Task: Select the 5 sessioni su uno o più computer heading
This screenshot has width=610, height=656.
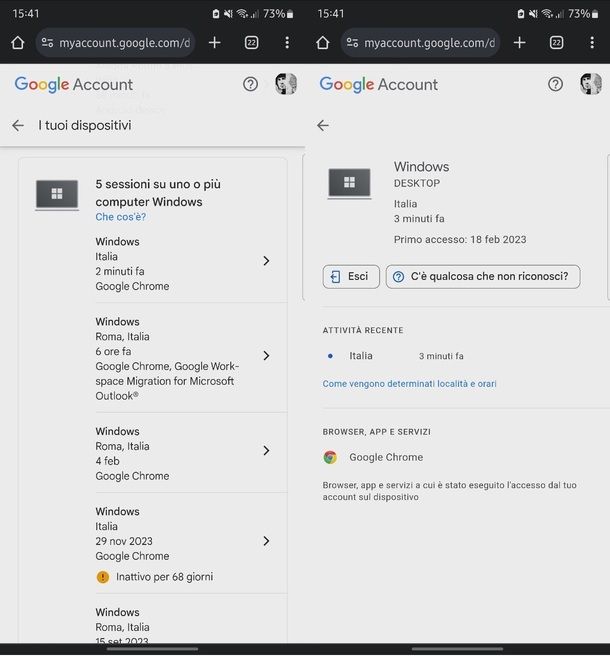Action: pyautogui.click(x=158, y=193)
